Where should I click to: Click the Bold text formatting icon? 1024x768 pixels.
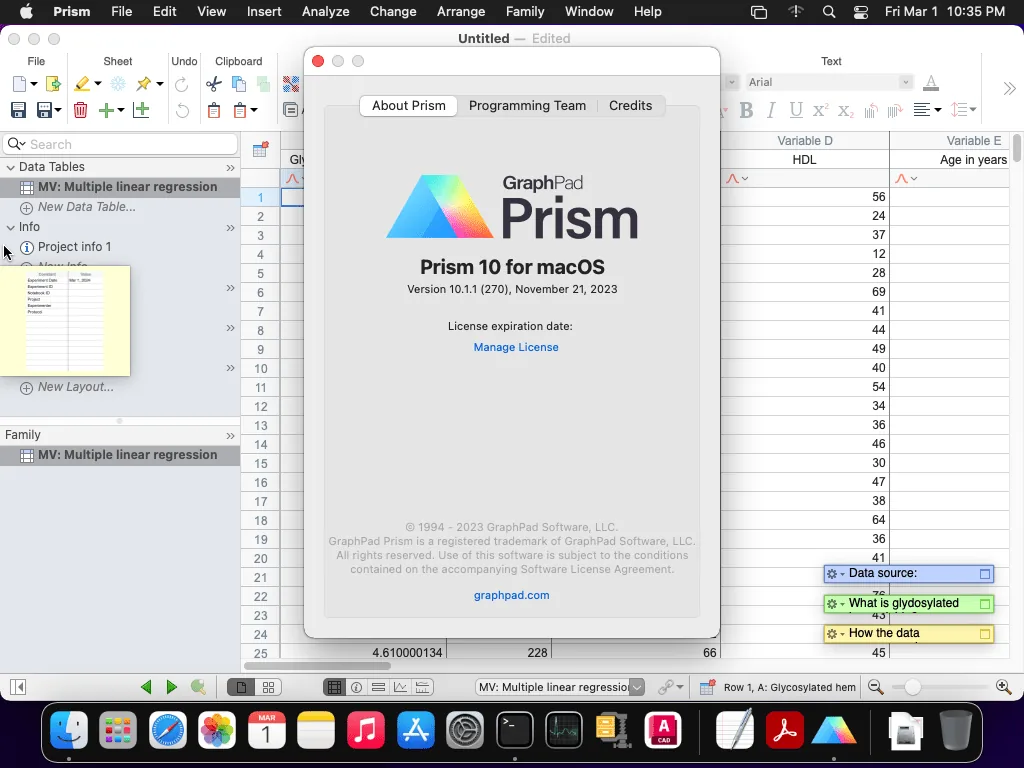[x=746, y=110]
